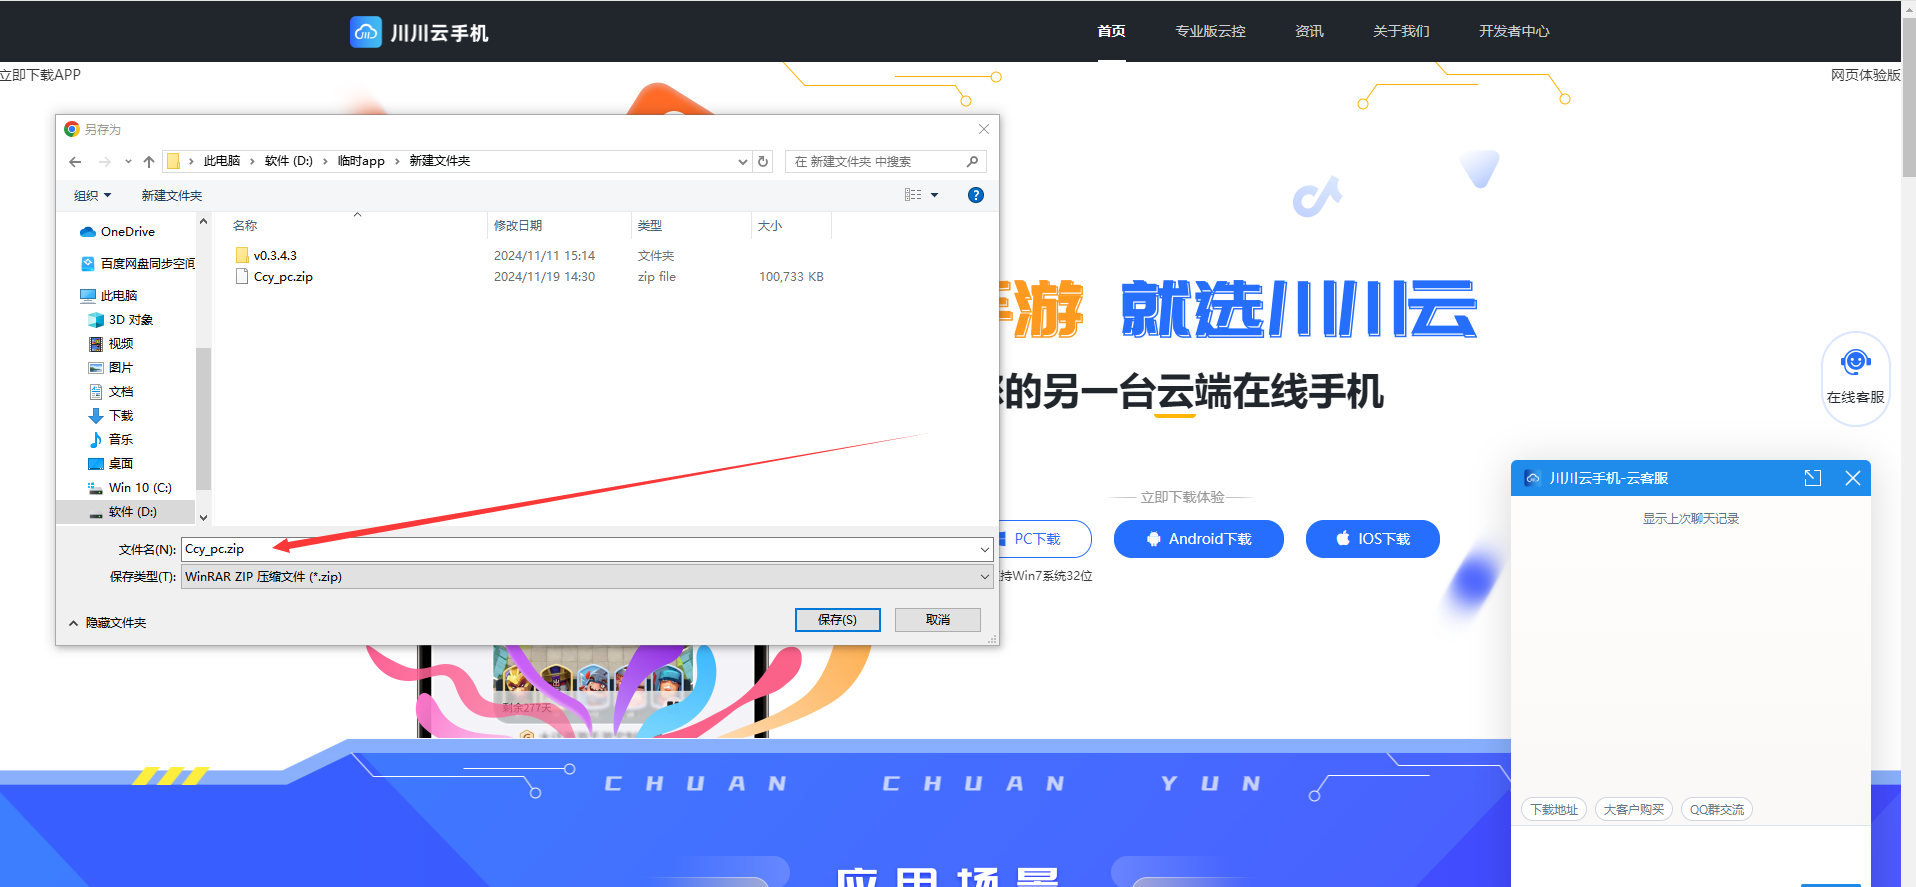The image size is (1916, 887).
Task: Refresh the folder listing
Action: (x=763, y=161)
